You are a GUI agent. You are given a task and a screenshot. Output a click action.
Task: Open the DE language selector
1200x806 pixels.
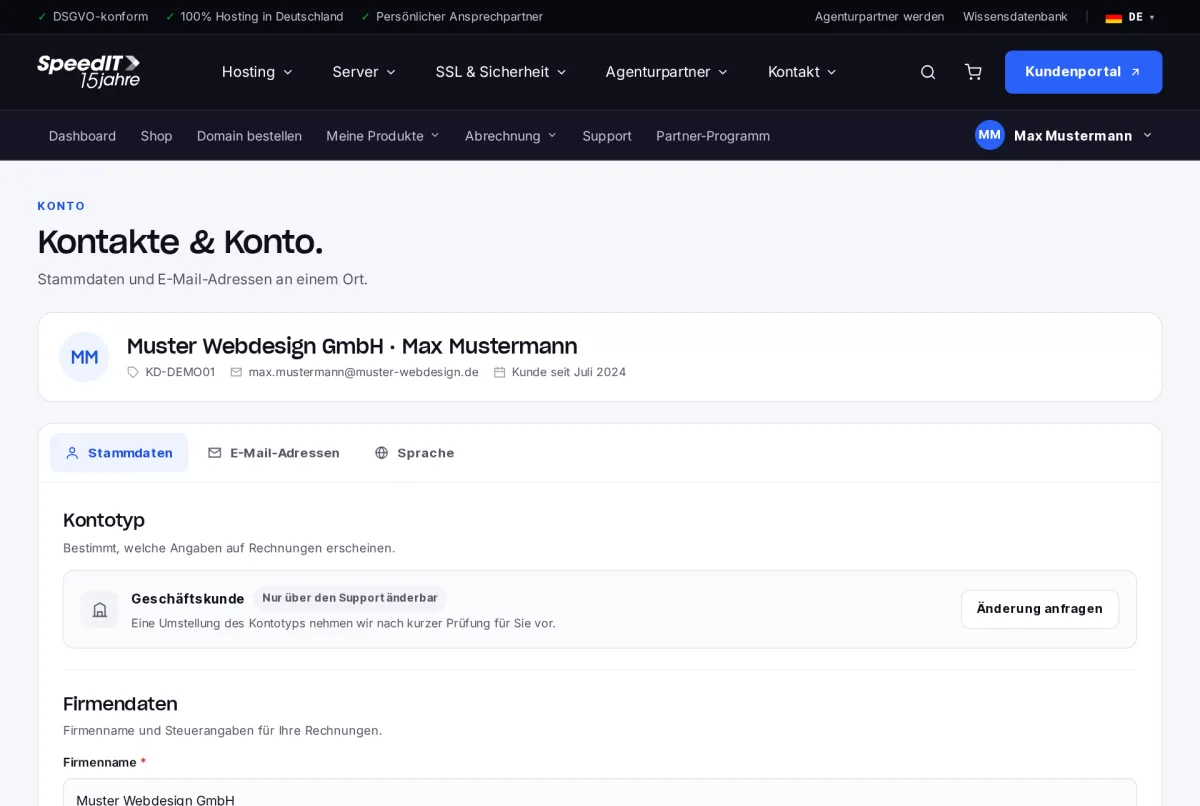click(1130, 17)
